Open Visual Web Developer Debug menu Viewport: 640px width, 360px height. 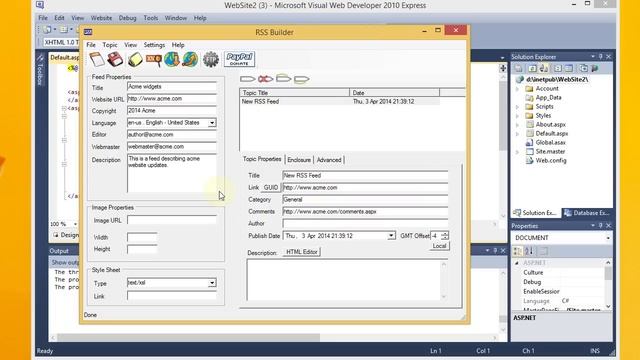tap(127, 18)
